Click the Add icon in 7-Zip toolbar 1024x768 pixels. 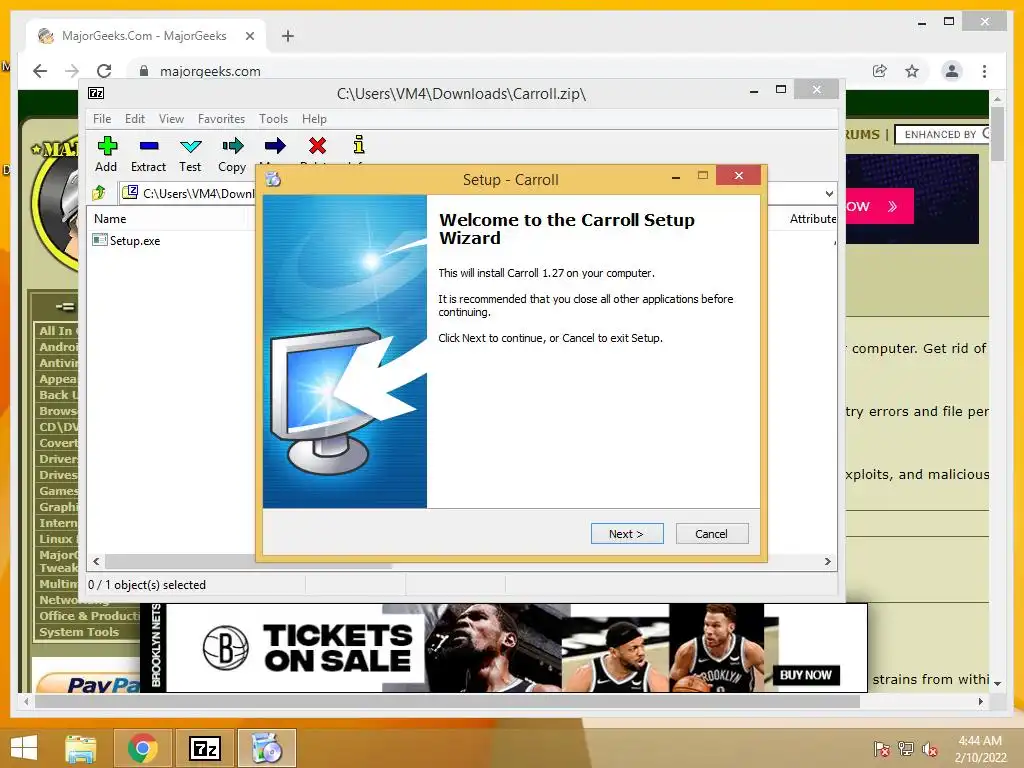pos(107,146)
